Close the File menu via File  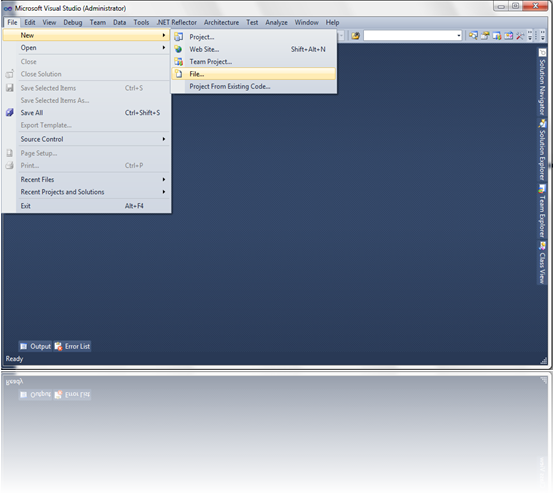pos(12,22)
